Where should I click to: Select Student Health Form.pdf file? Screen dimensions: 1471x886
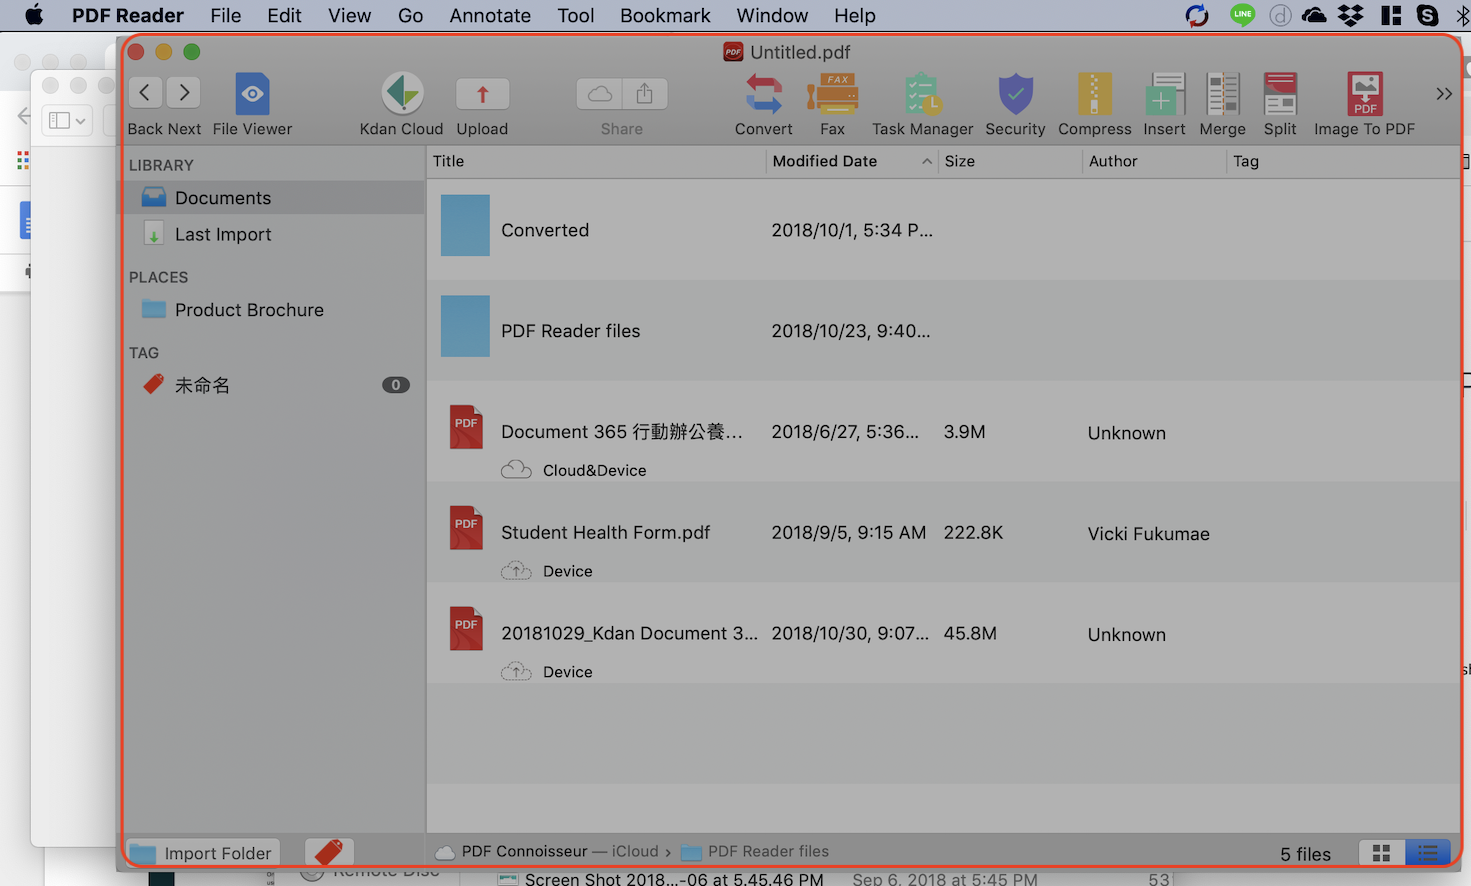pyautogui.click(x=605, y=533)
